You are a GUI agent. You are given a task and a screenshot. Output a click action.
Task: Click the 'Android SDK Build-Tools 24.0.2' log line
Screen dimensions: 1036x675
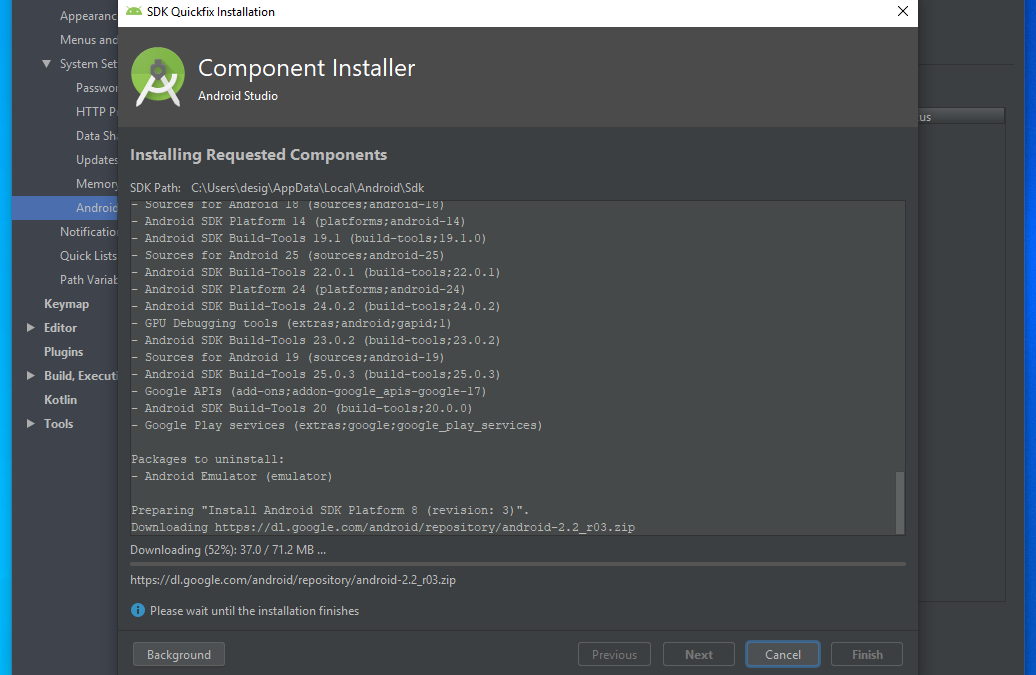pyautogui.click(x=316, y=306)
